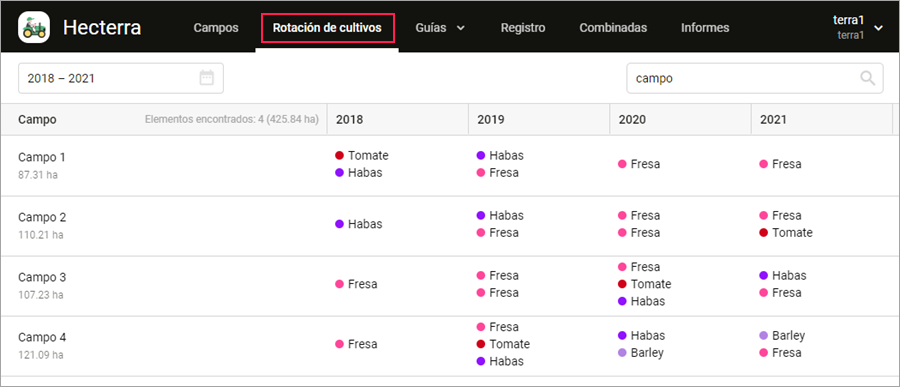Go to the Campos tab
The image size is (900, 387).
(x=216, y=28)
